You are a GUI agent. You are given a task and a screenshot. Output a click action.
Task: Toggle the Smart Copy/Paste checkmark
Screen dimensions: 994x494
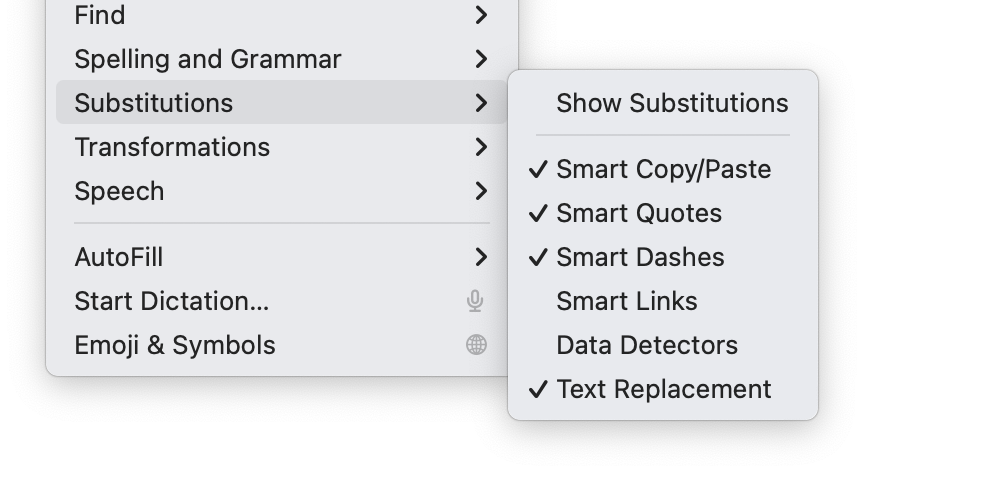[x=539, y=170]
